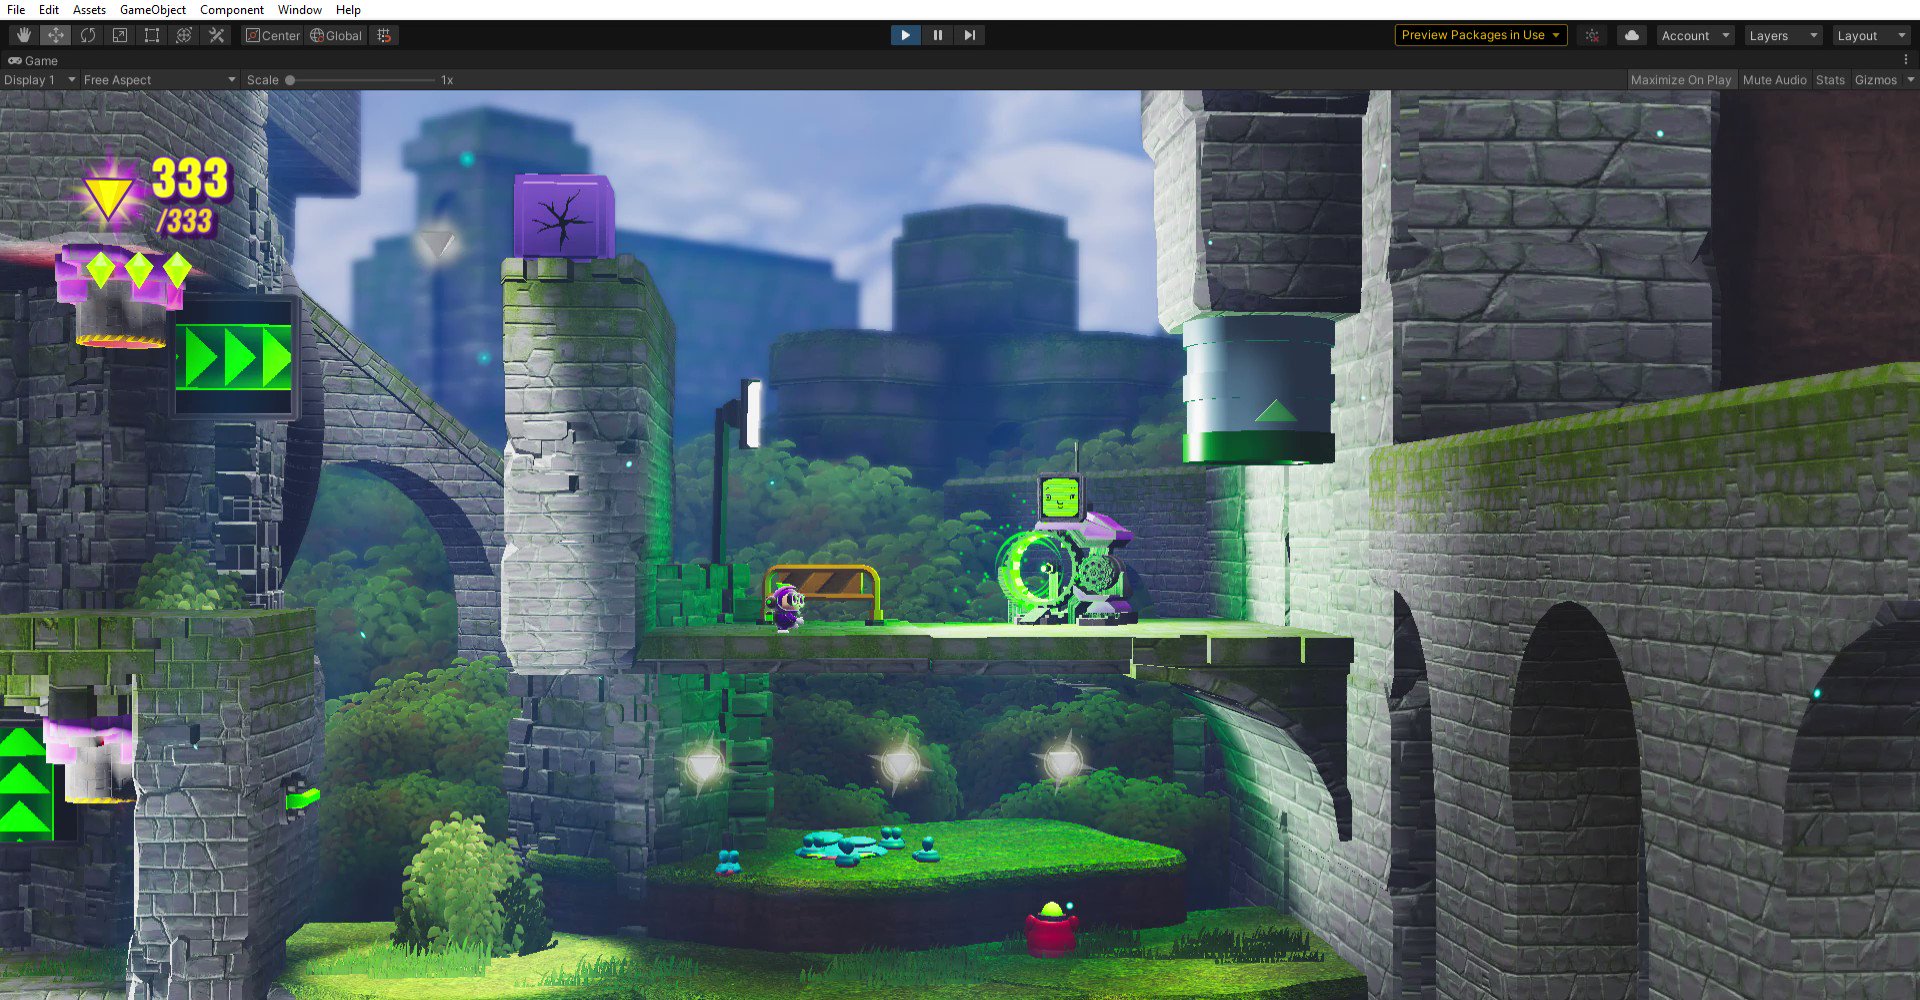This screenshot has height=1000, width=1920.
Task: Click the green cylinder with up arrow
Action: 1258,390
